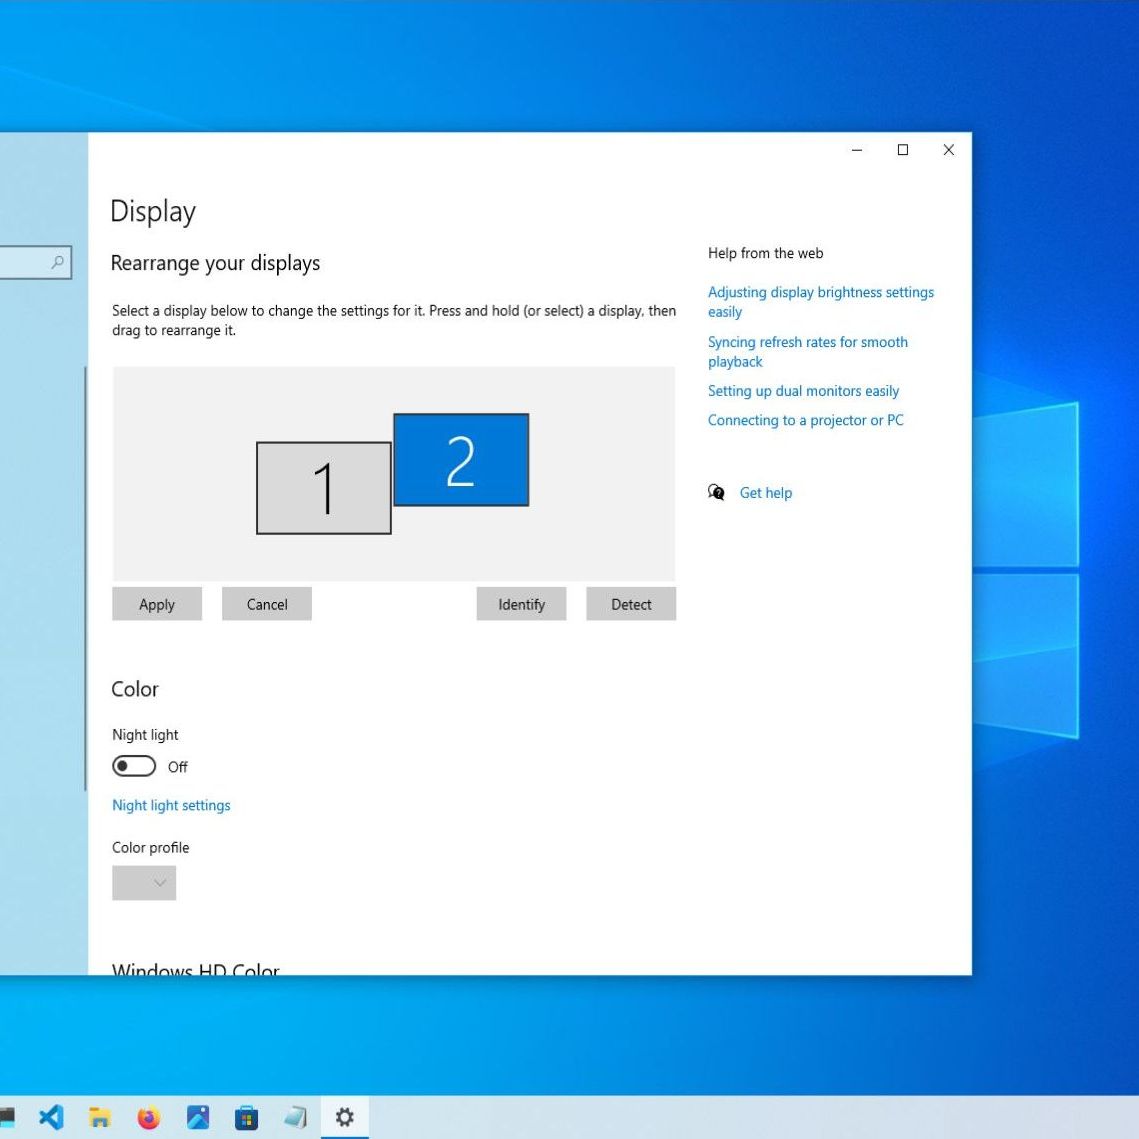Select display 2 in arrangement

click(x=461, y=460)
